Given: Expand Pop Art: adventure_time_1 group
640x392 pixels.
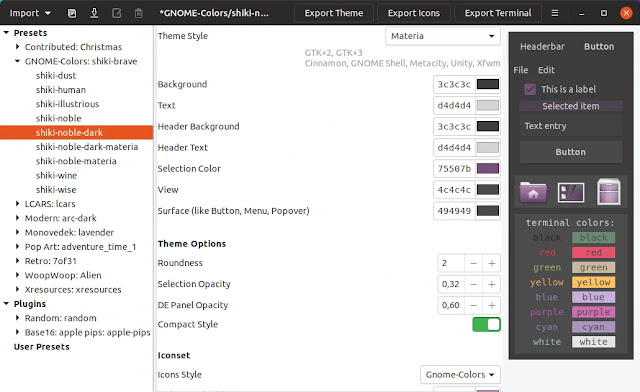Looking at the screenshot, I should [17, 247].
